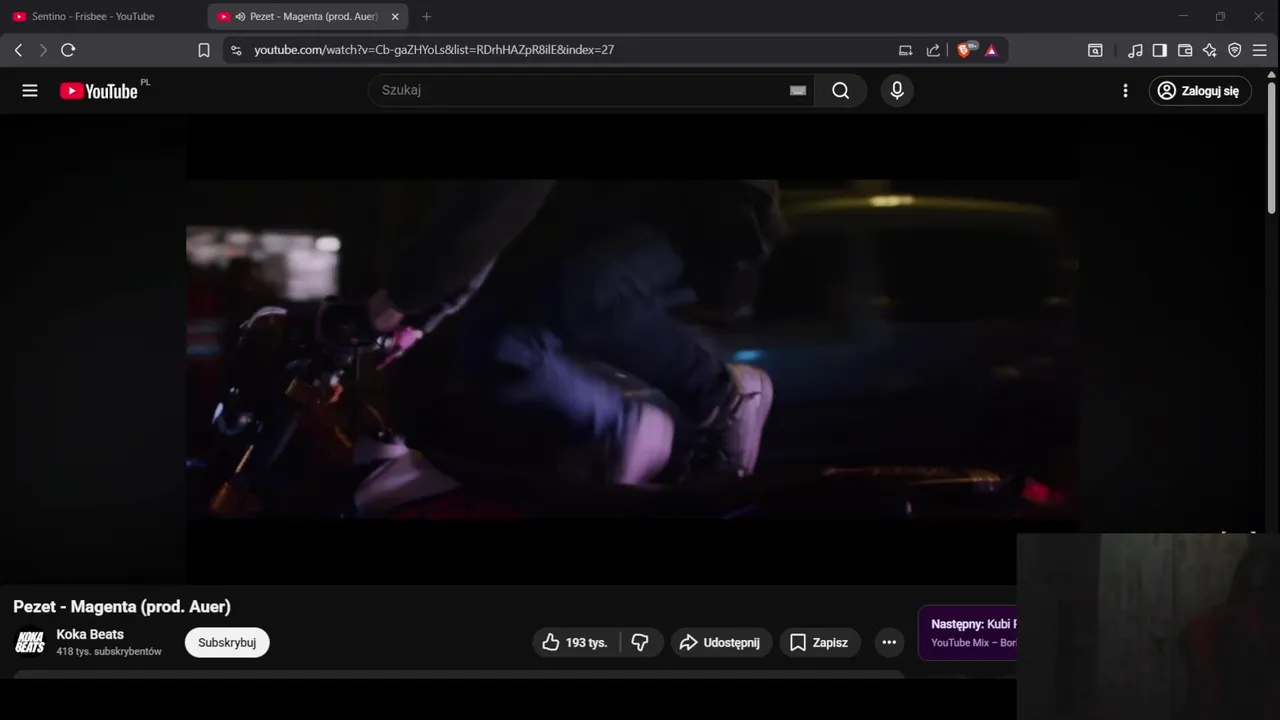This screenshot has width=1280, height=720.
Task: Share this page from the address bar
Action: (x=933, y=50)
